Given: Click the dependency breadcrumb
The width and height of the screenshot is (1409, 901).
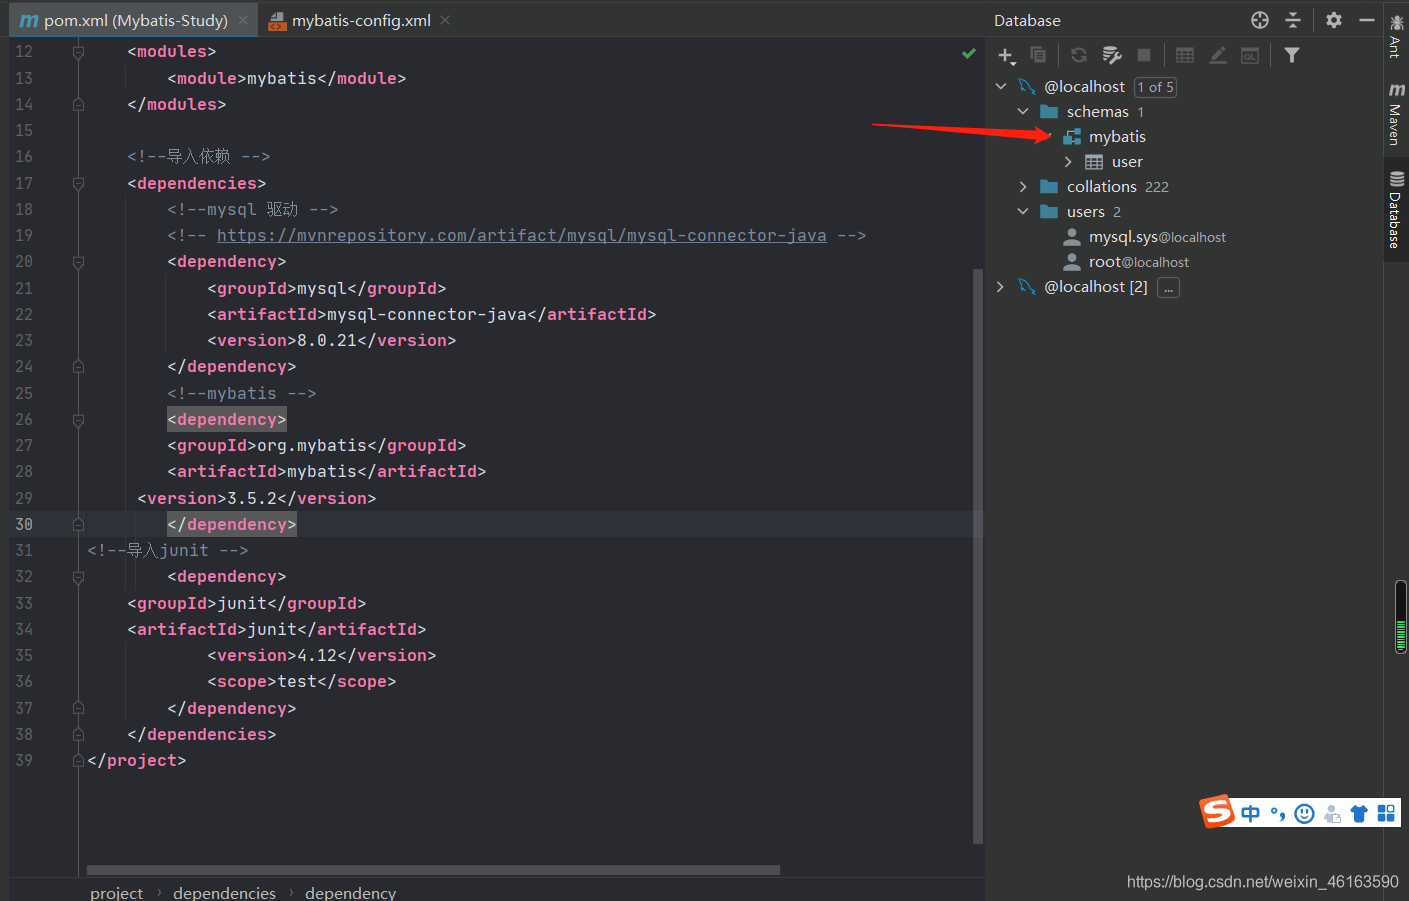Looking at the screenshot, I should pos(350,892).
